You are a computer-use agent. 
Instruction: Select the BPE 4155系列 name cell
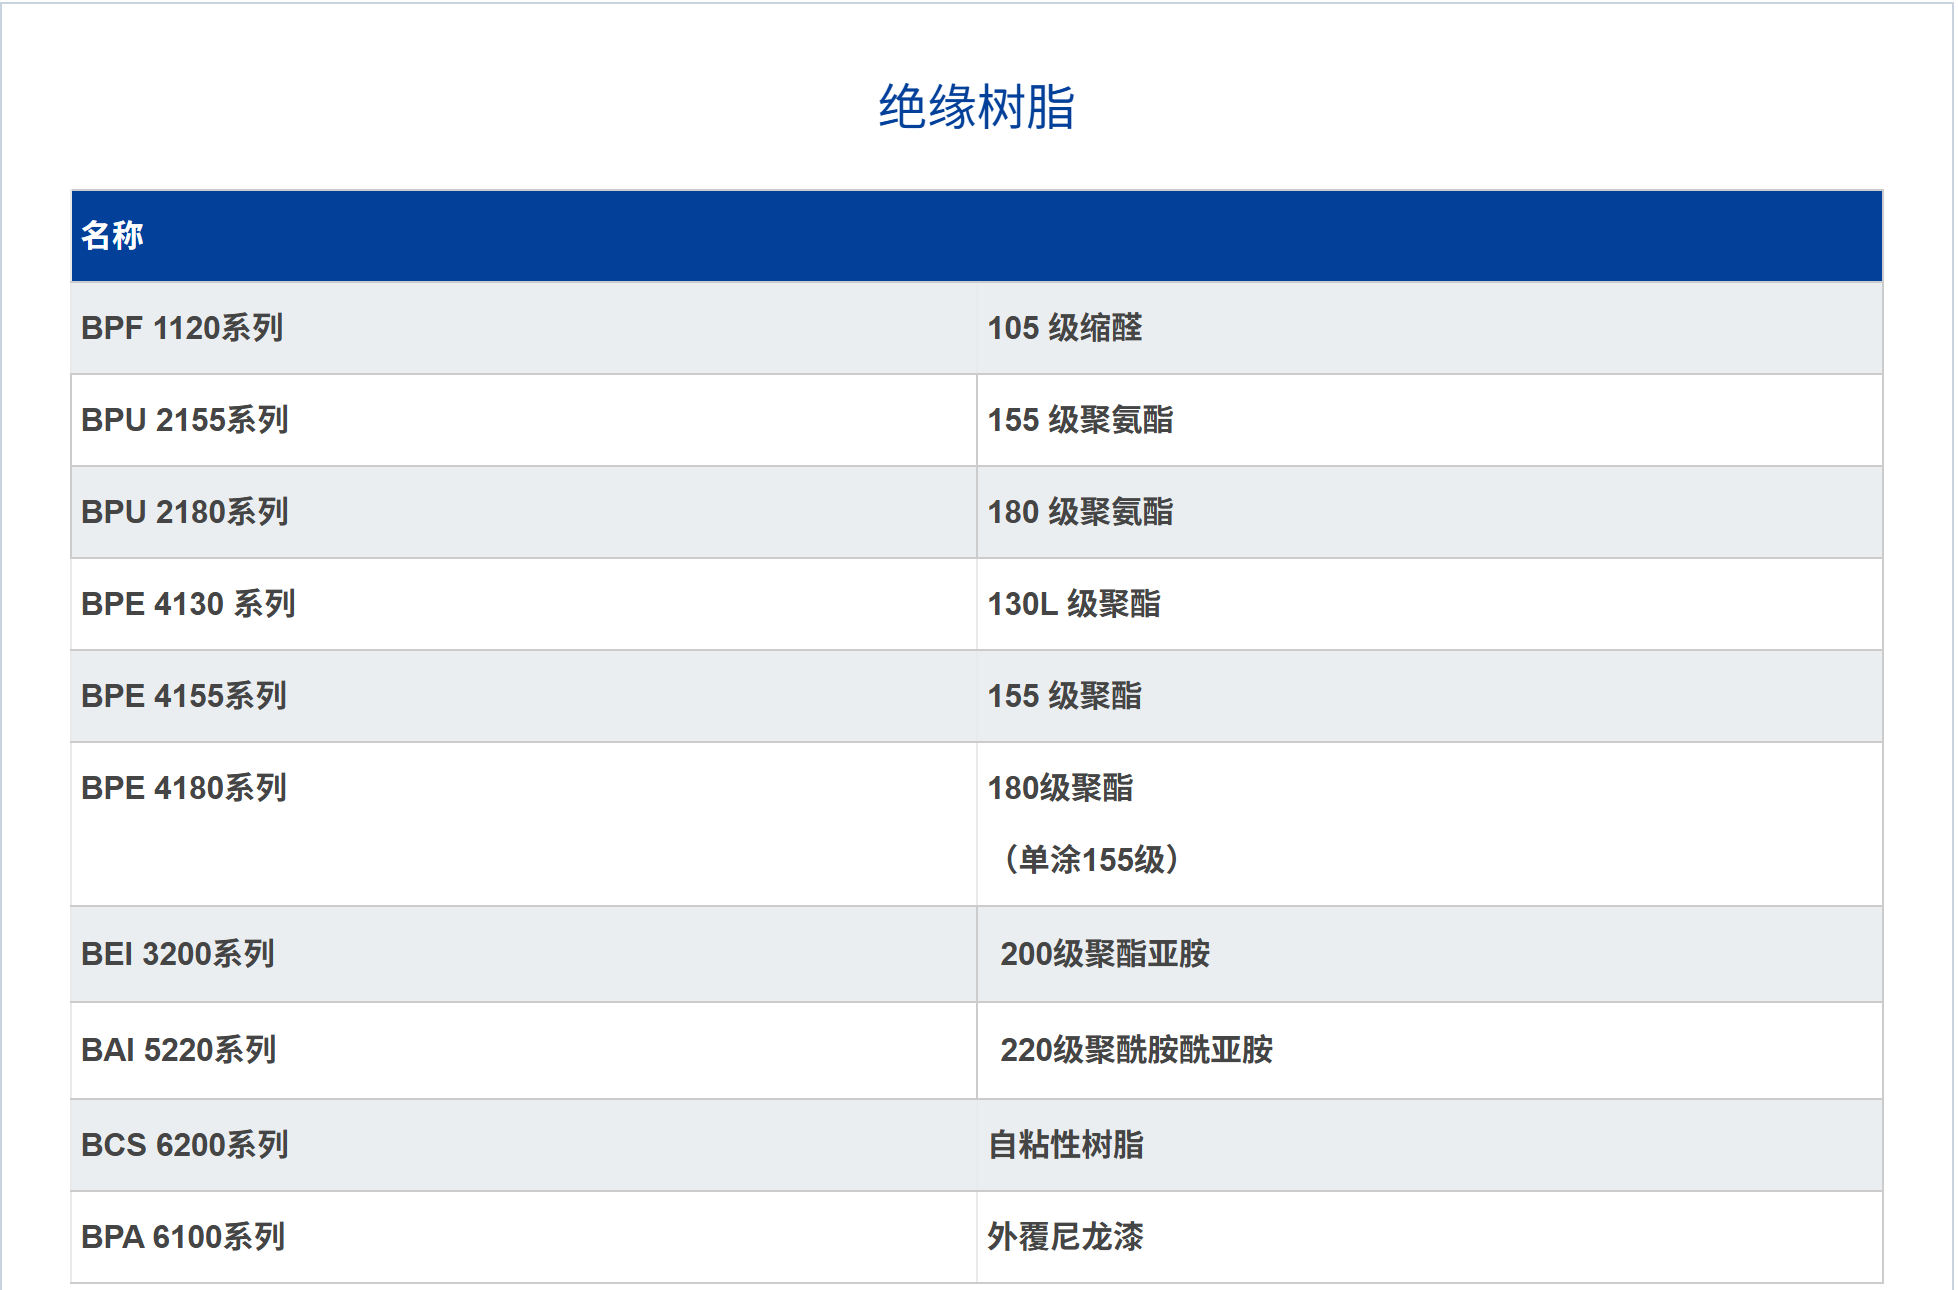[184, 696]
